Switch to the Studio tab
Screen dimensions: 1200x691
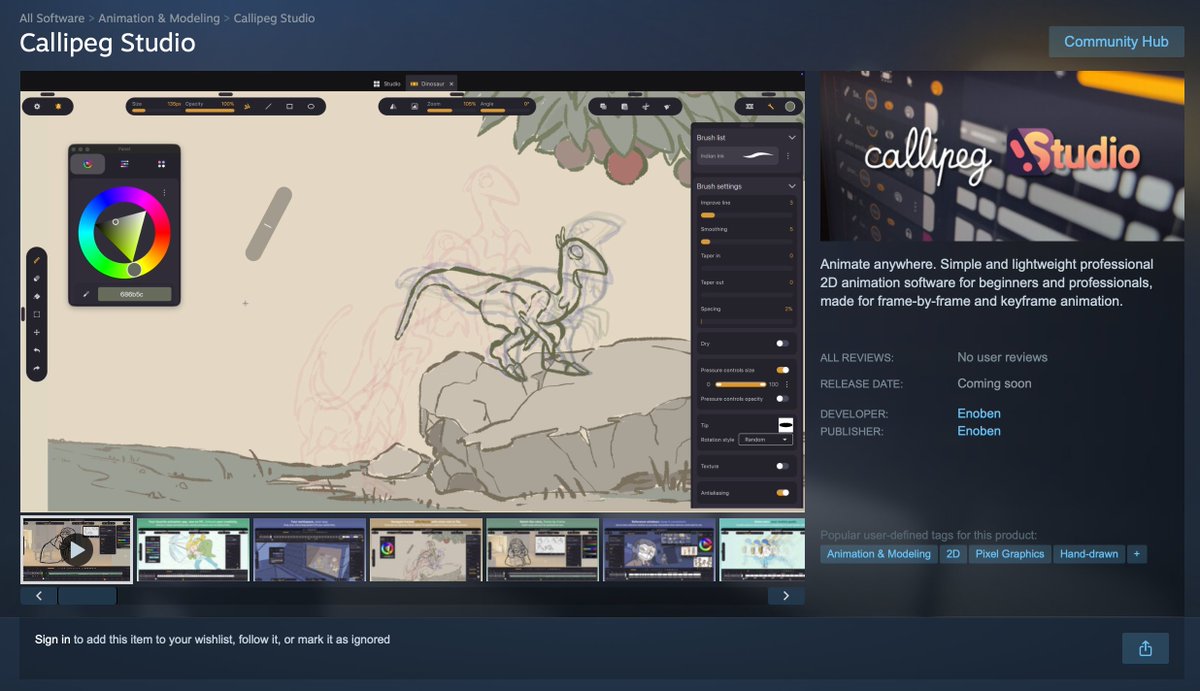[x=387, y=83]
